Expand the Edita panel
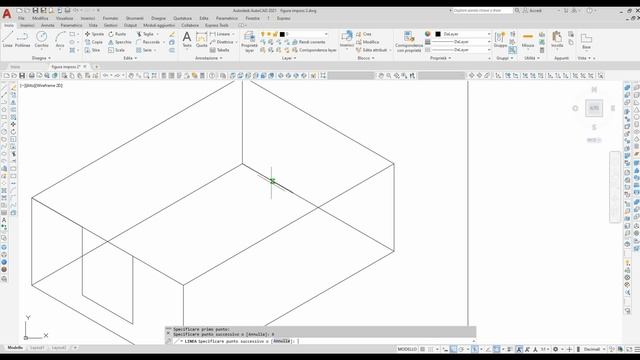This screenshot has height=360, width=640. click(x=130, y=58)
